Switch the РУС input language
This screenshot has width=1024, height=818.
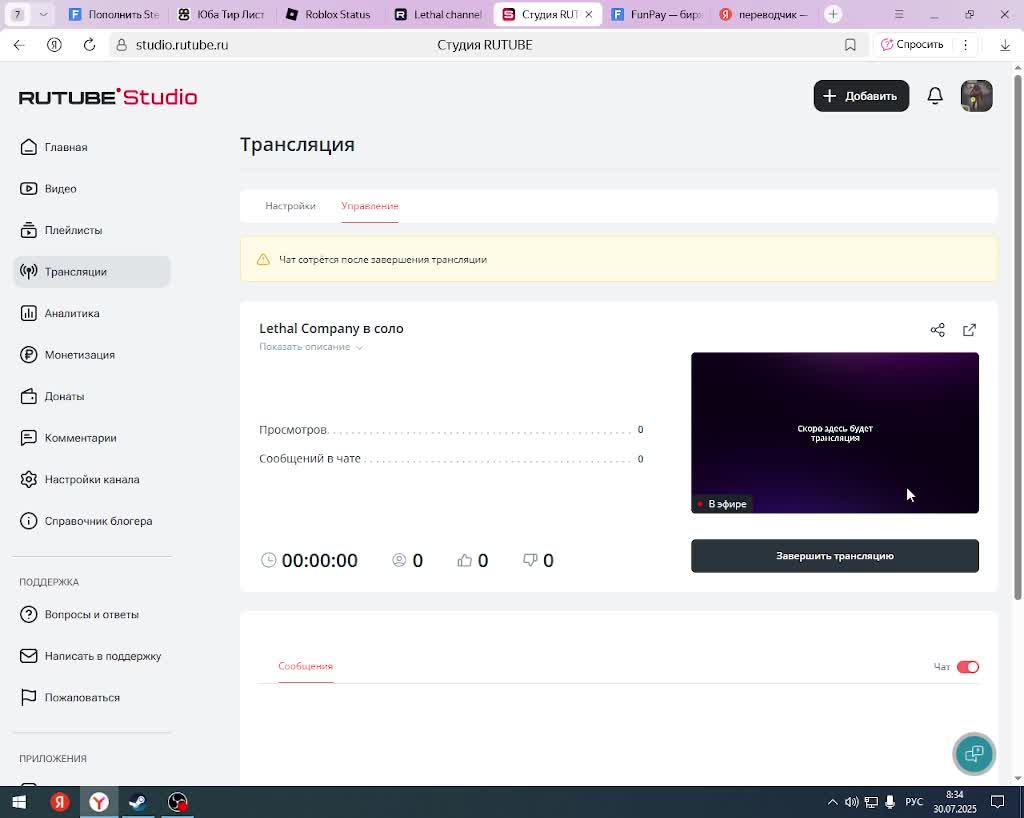[x=914, y=802]
